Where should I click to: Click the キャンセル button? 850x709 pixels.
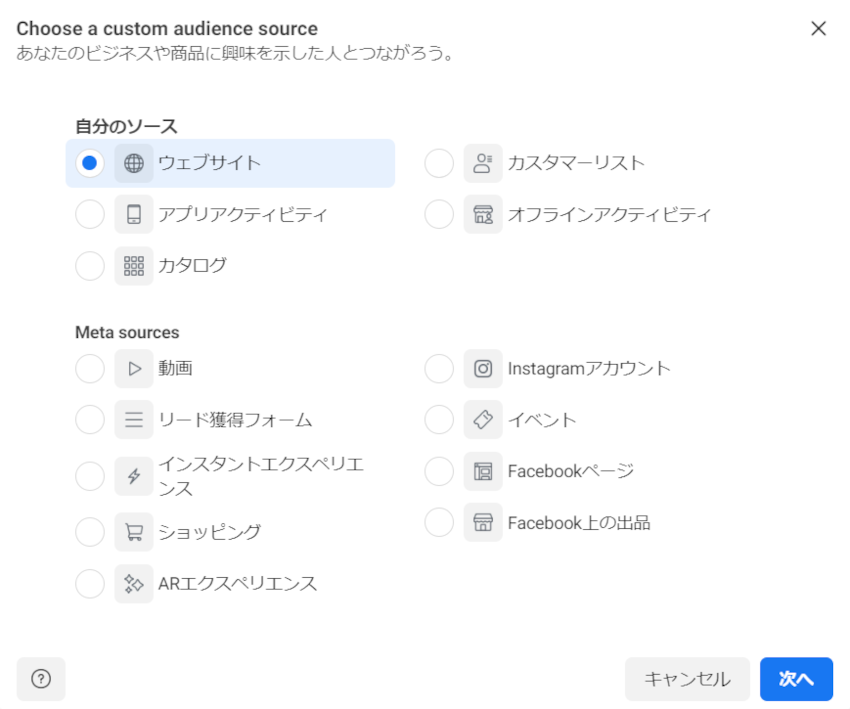pos(687,679)
